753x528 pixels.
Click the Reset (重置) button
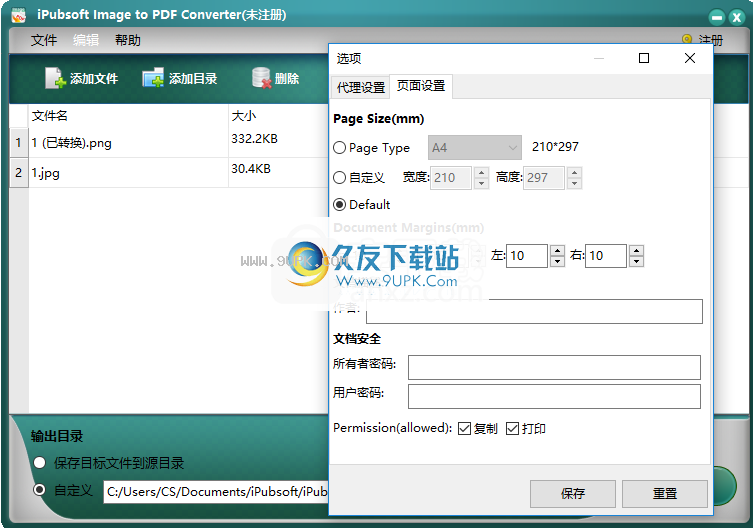point(665,493)
